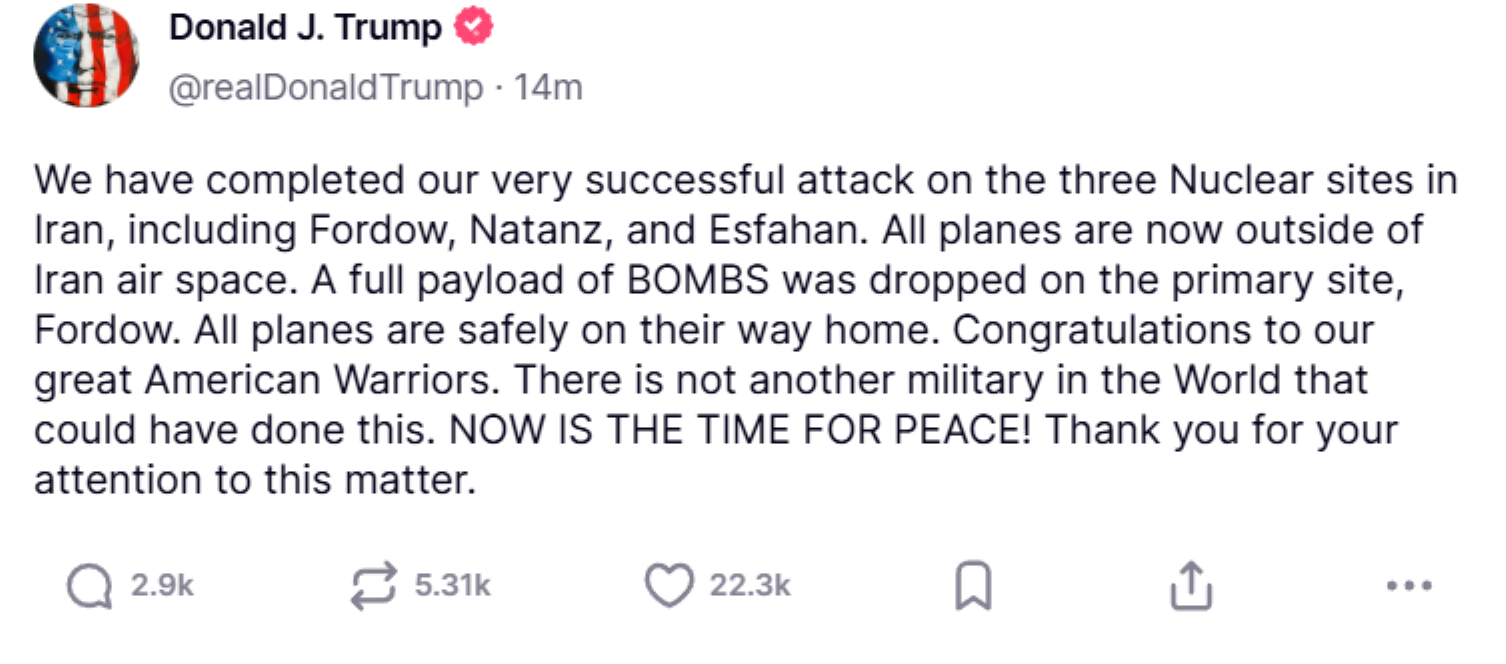View the 22.3k likes count
Screen dimensions: 1506x664
pos(750,586)
